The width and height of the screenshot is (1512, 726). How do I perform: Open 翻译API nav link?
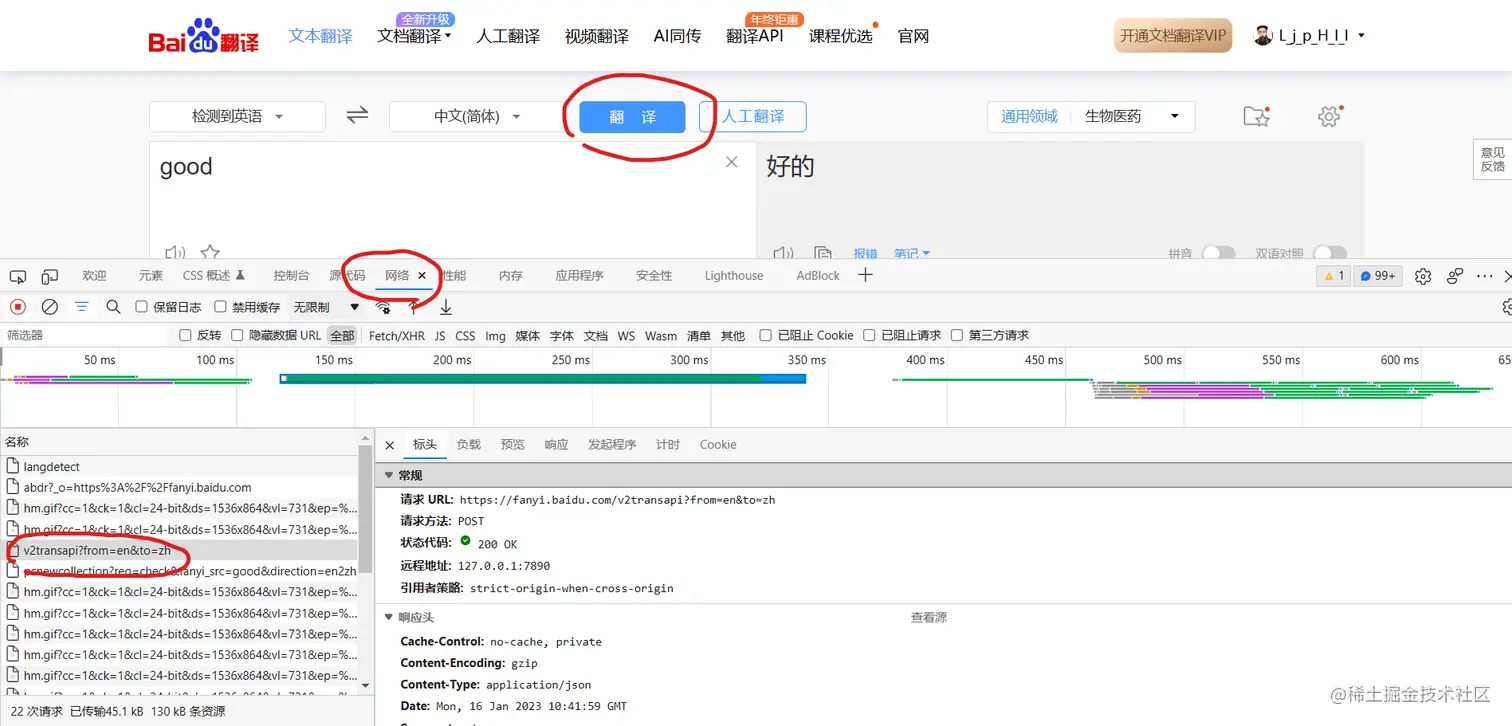(x=754, y=36)
